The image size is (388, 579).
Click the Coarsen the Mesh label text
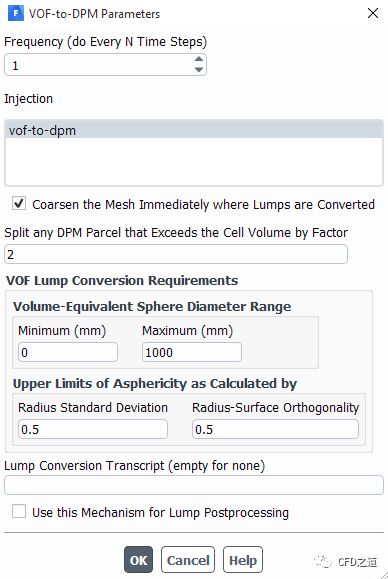tap(203, 204)
